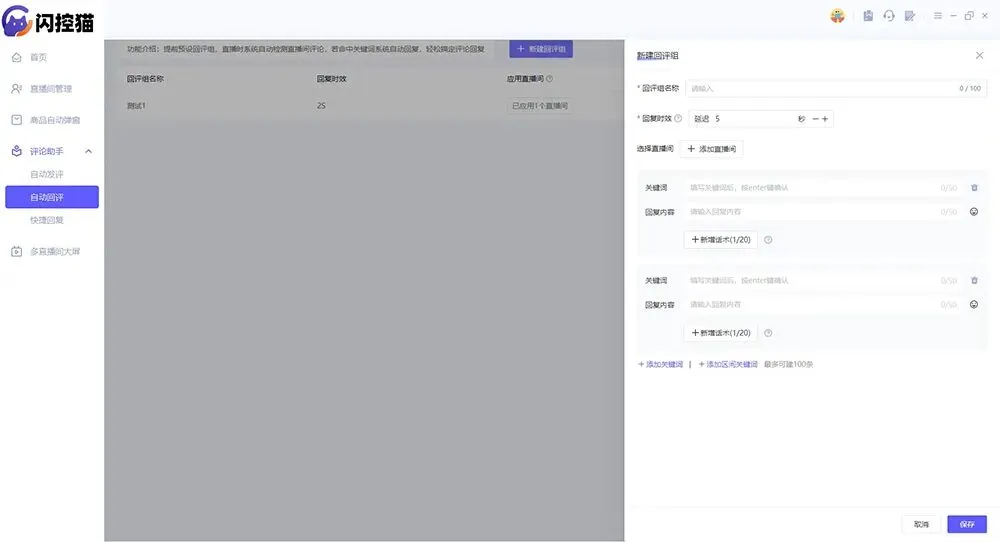Open the user avatar in title bar

(837, 16)
